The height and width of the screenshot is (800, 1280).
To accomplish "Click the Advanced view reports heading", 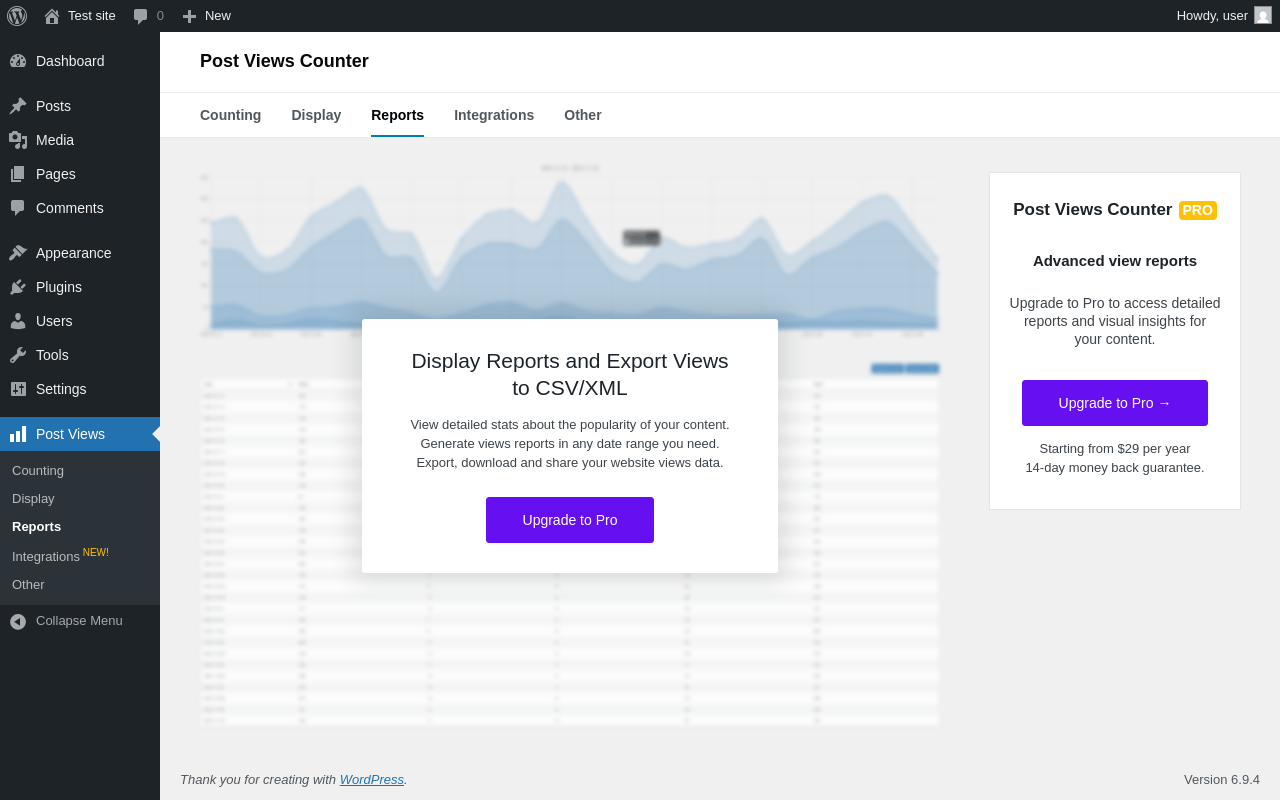I will (1115, 261).
